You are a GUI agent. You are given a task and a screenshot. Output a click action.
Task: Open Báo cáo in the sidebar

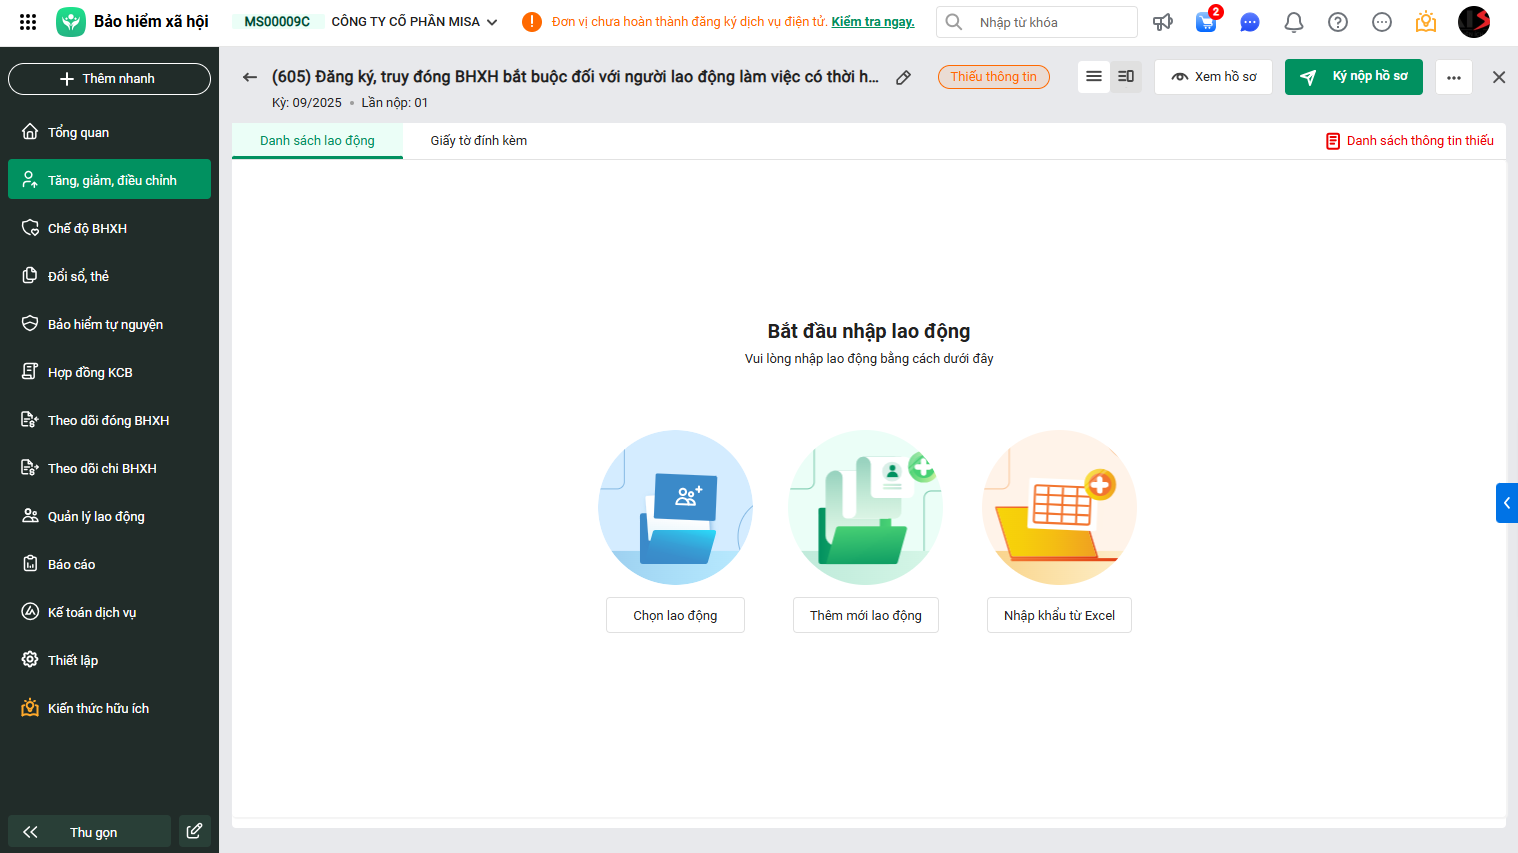click(x=109, y=564)
